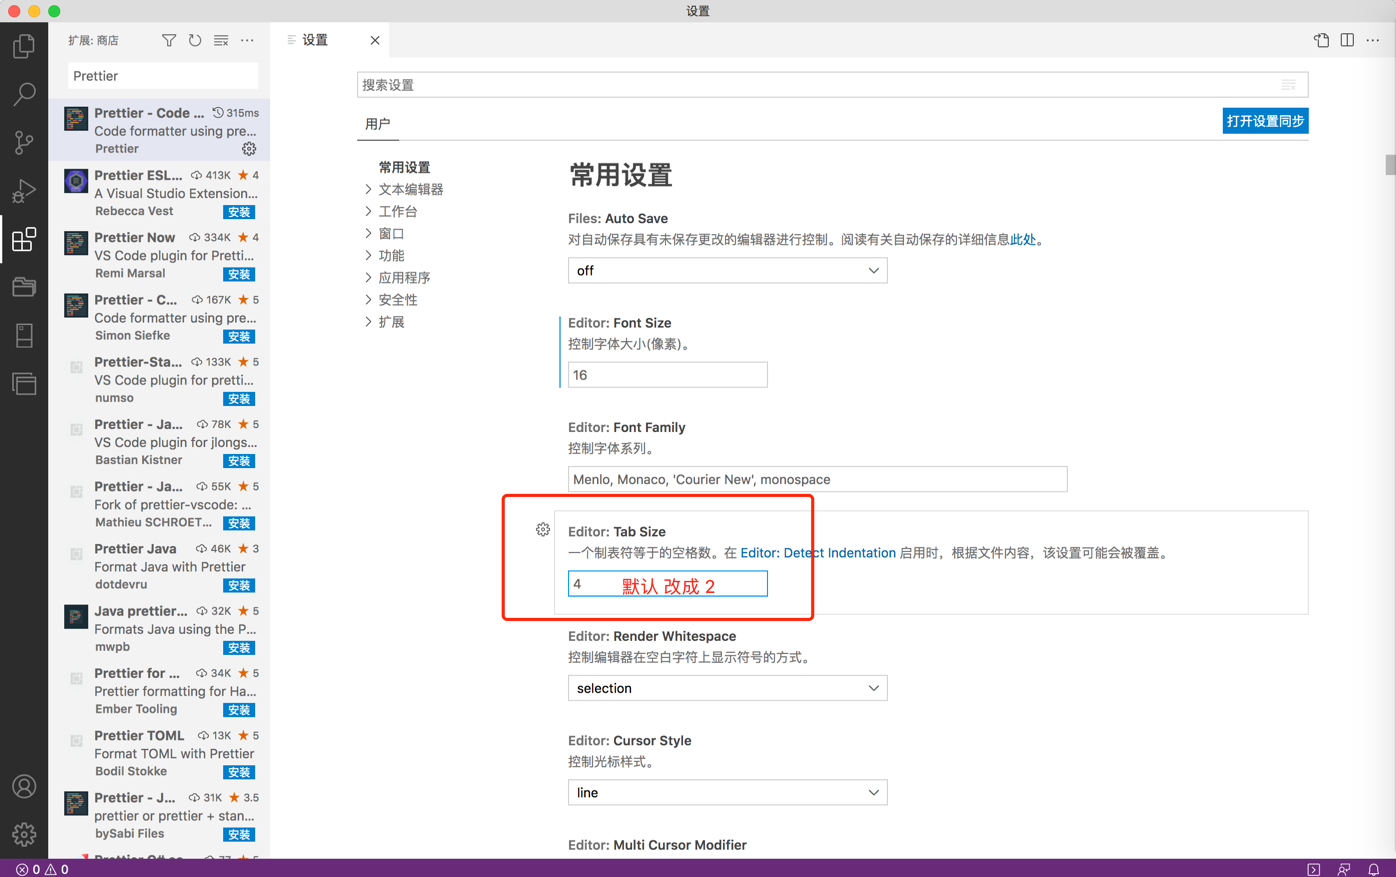Viewport: 1396px width, 877px height.
Task: Install the Prettier Now extension
Action: [x=239, y=274]
